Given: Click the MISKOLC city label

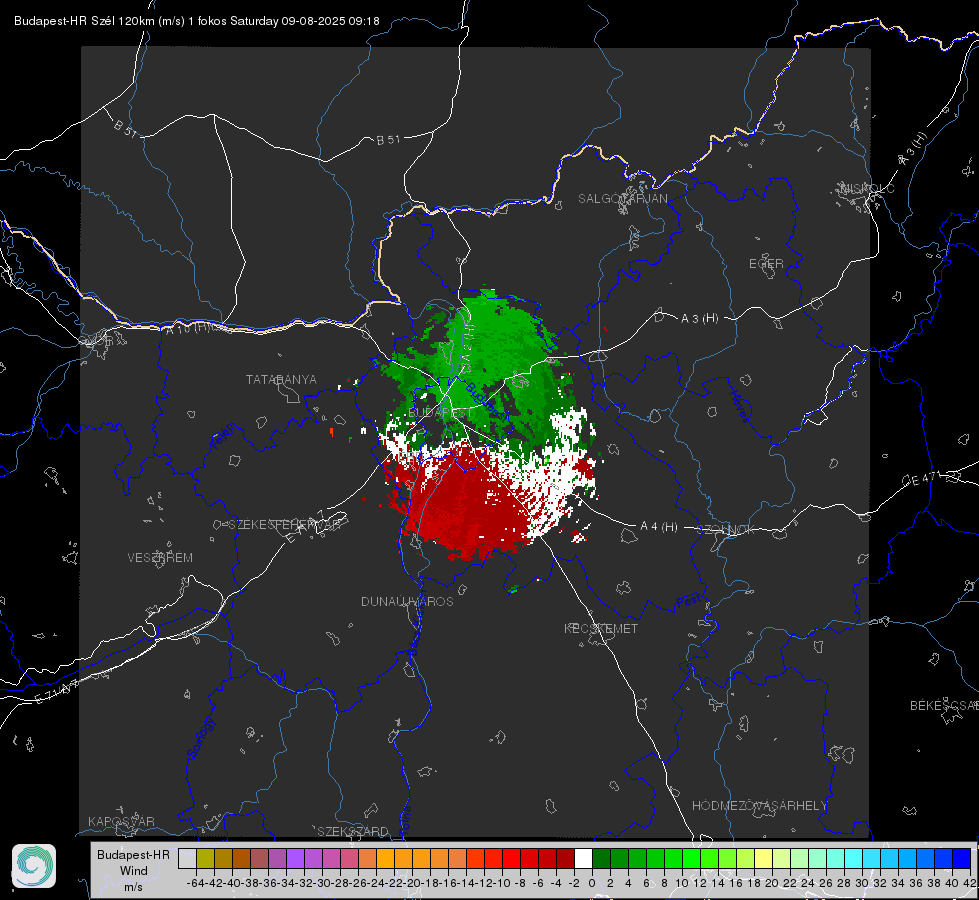Looking at the screenshot, I should 867,188.
